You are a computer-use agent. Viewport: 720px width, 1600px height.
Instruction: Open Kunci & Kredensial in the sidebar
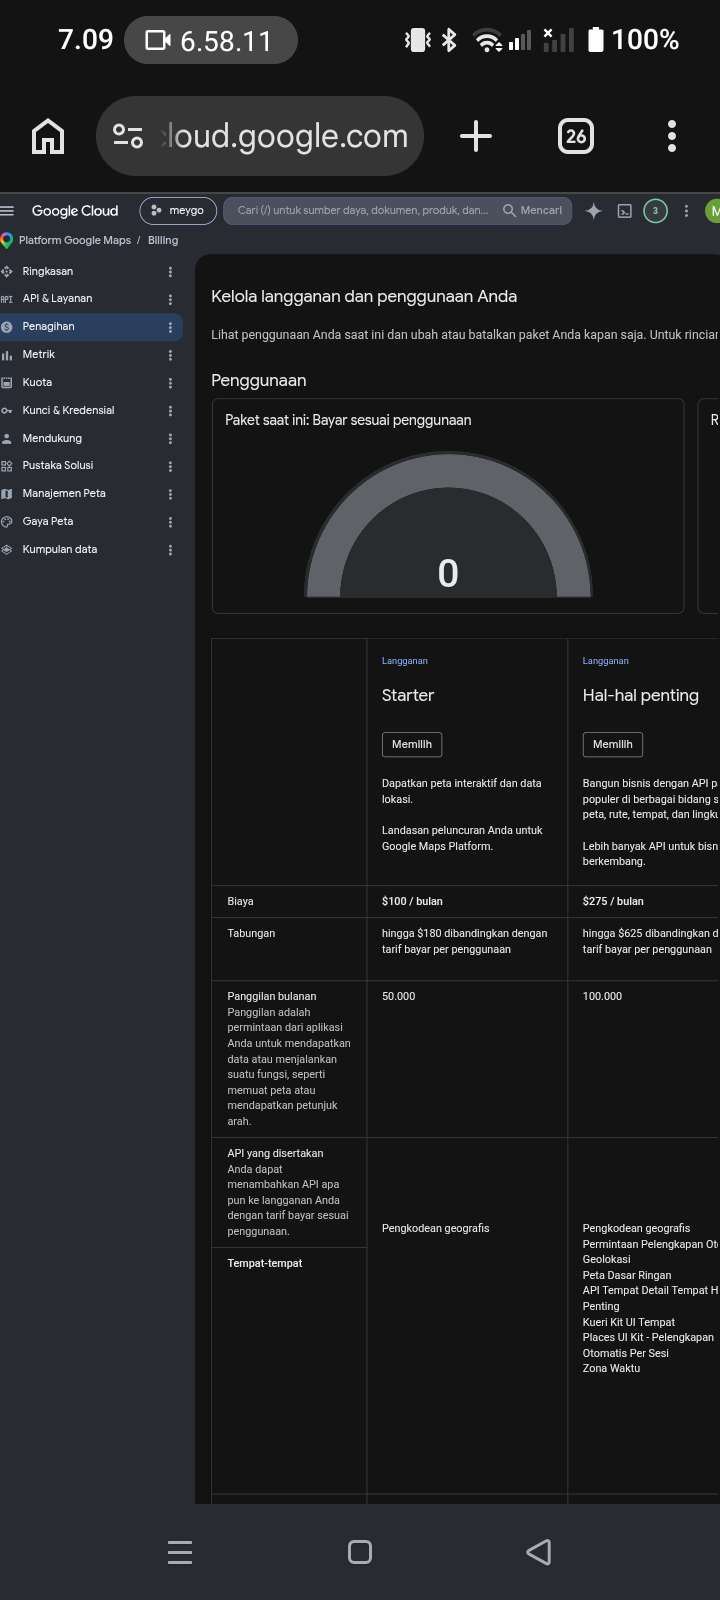pyautogui.click(x=68, y=410)
